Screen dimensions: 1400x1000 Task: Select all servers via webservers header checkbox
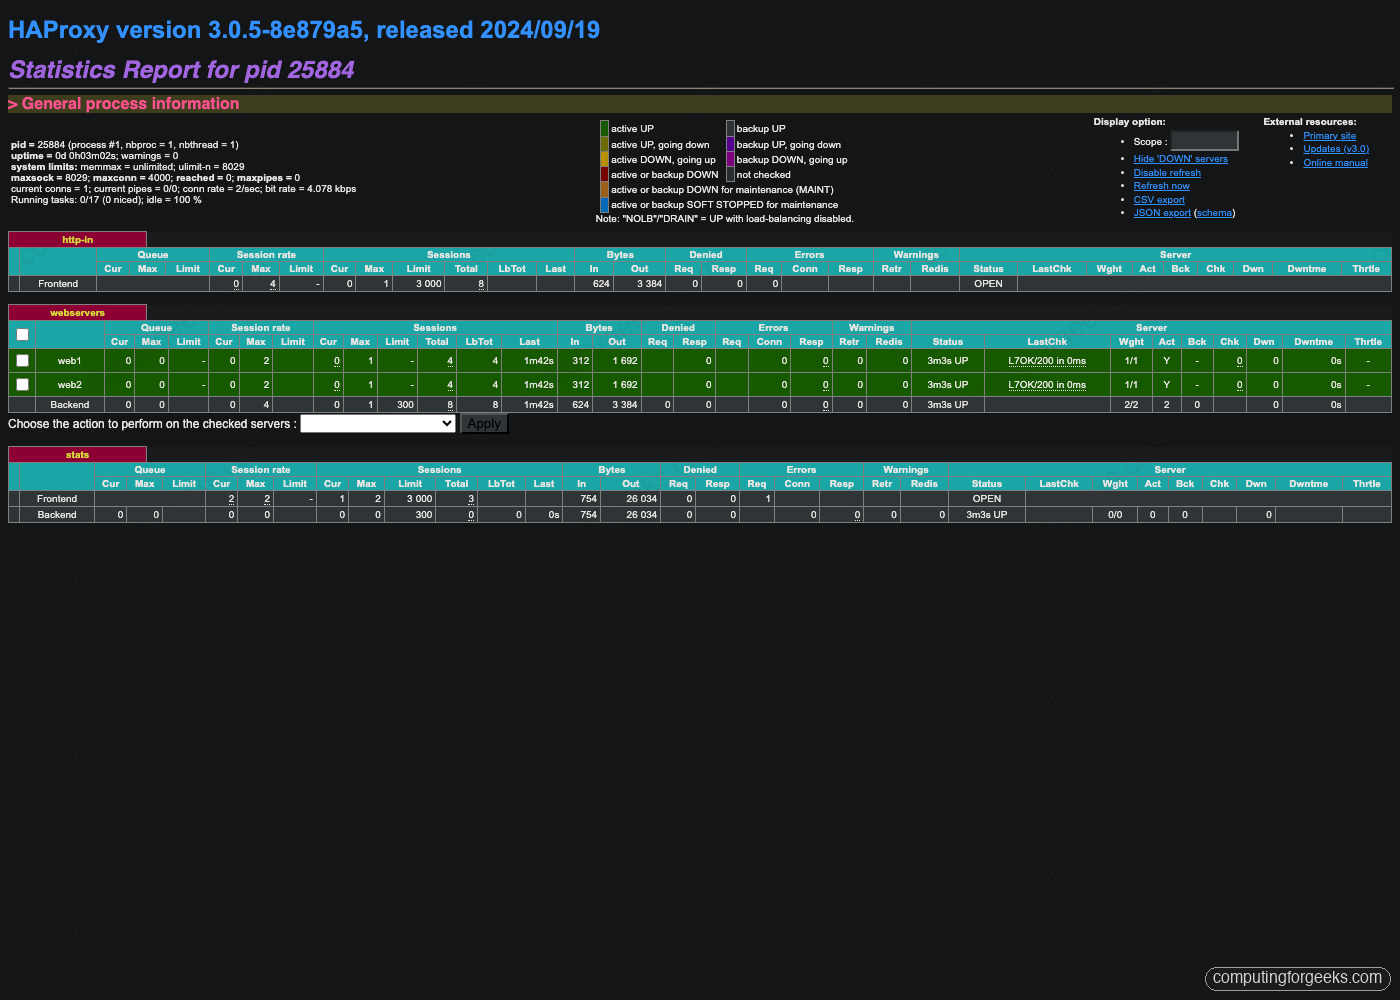click(22, 334)
